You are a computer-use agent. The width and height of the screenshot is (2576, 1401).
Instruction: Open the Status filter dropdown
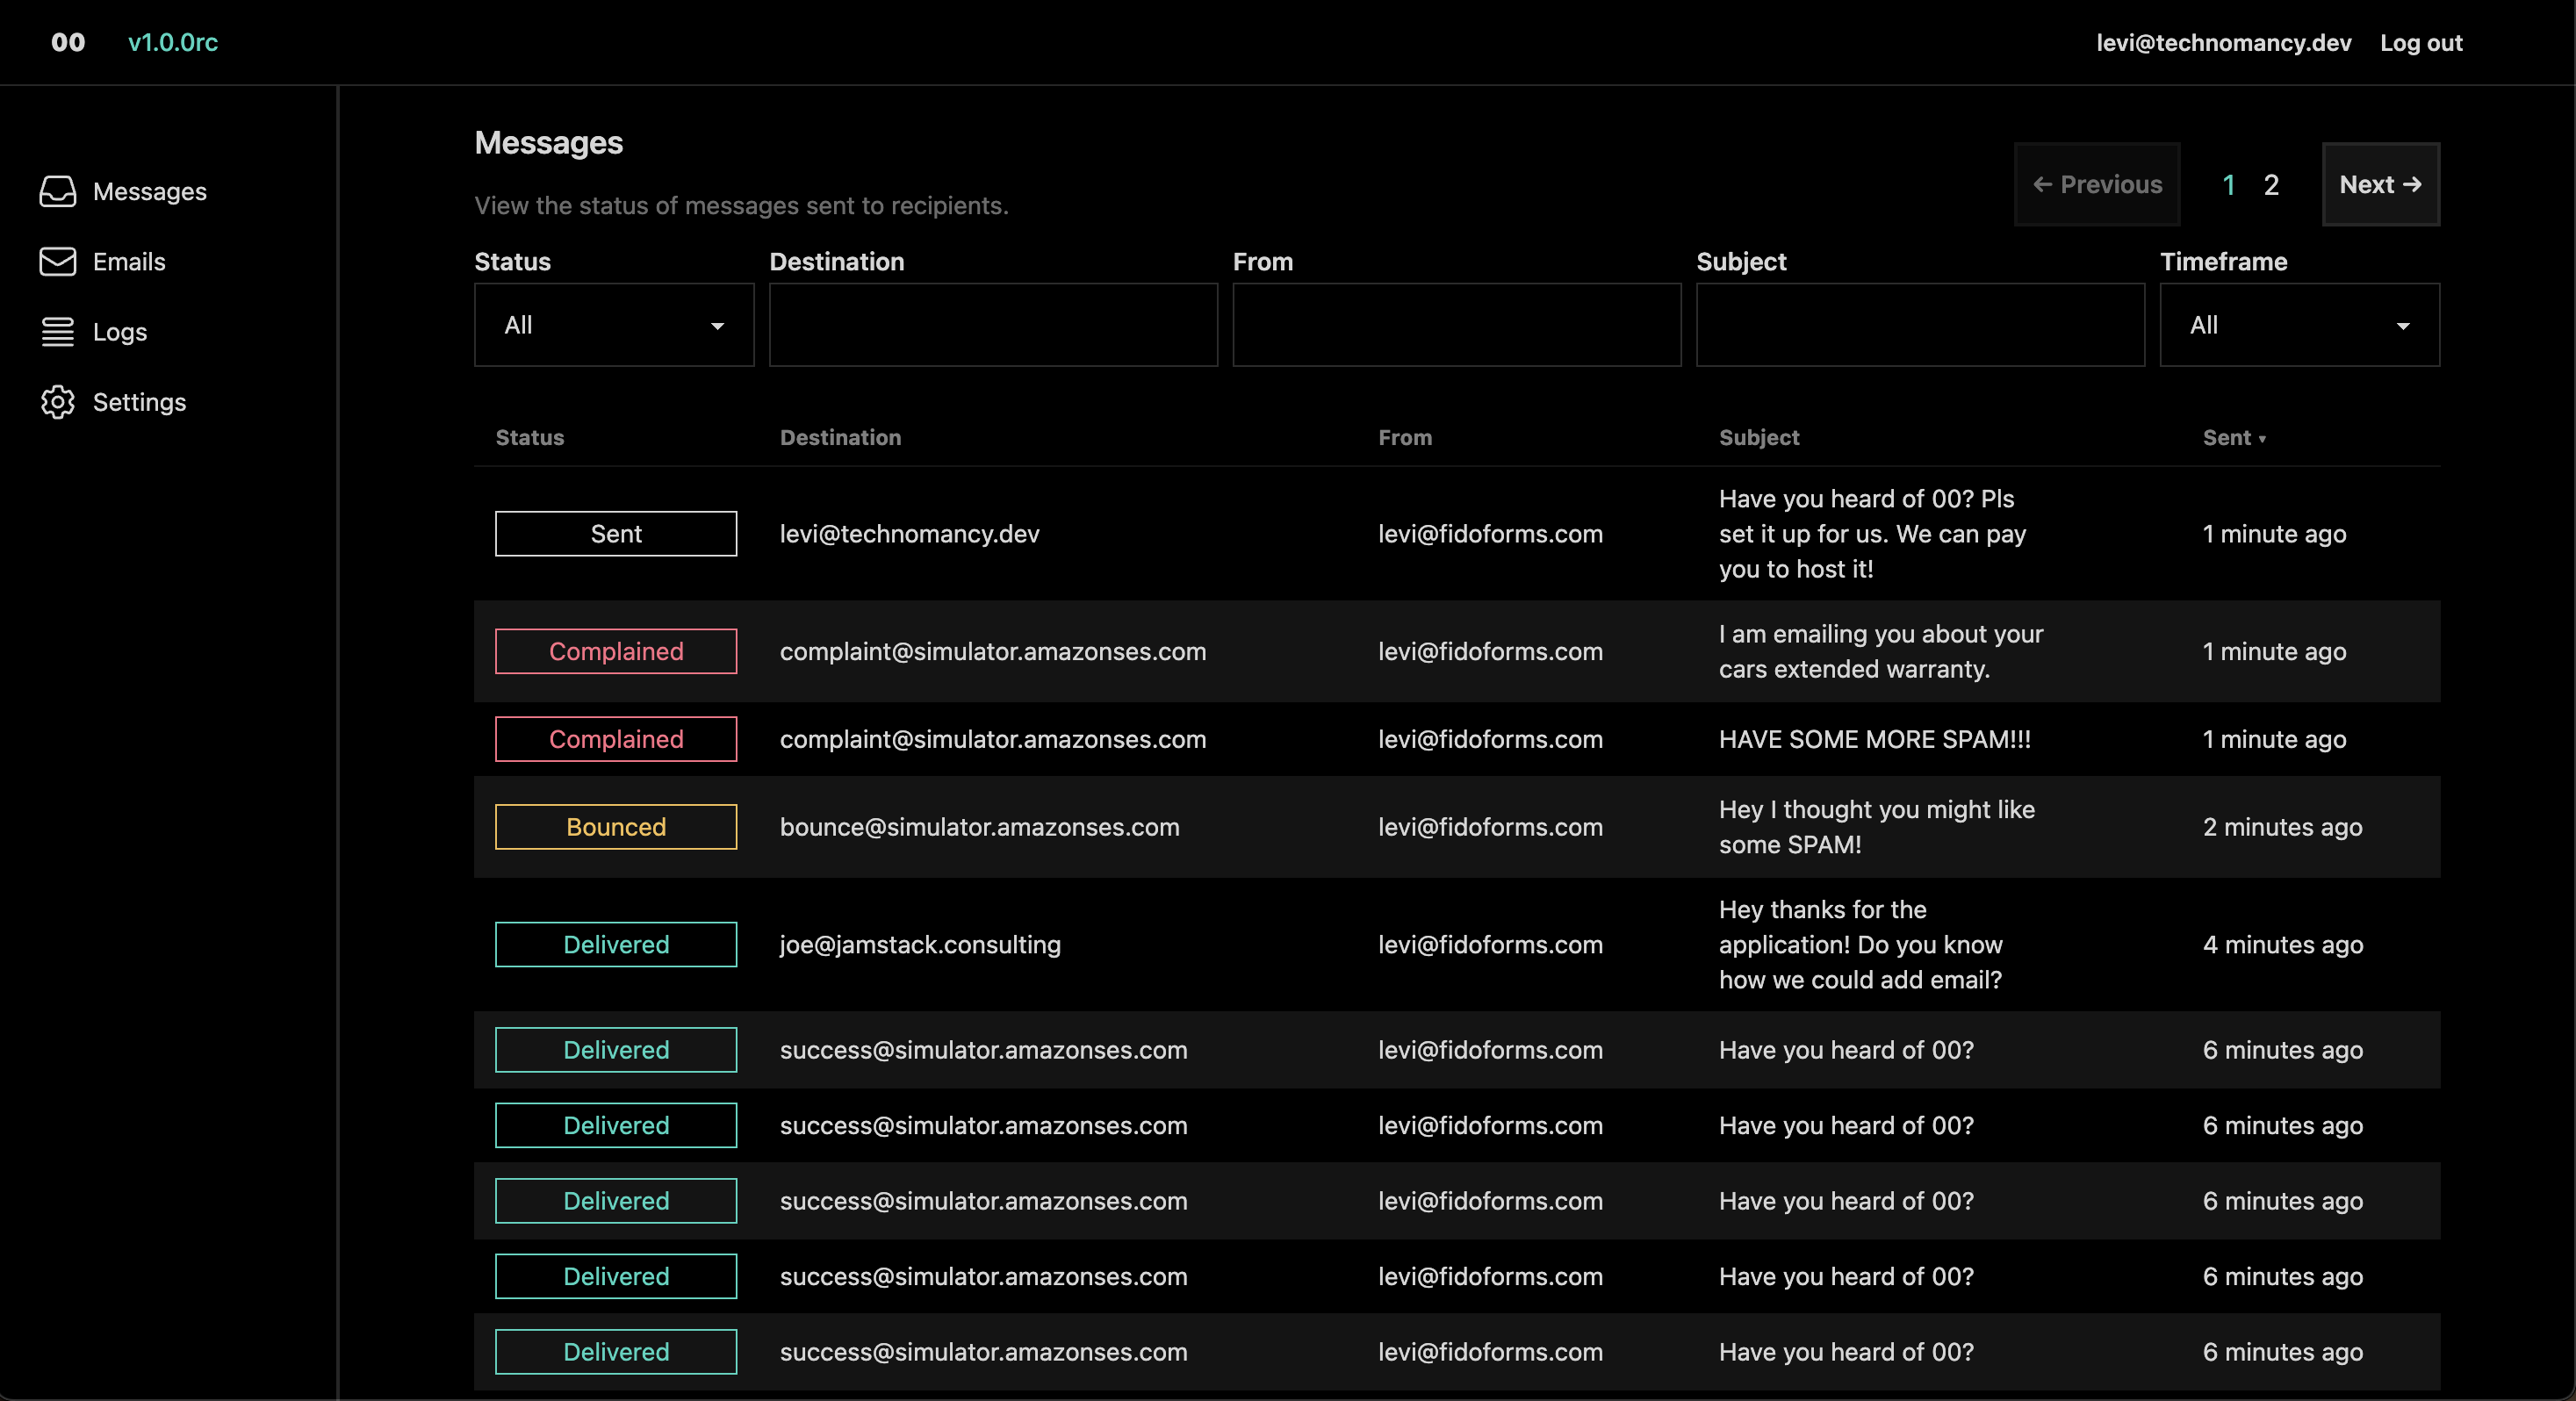pyautogui.click(x=613, y=325)
